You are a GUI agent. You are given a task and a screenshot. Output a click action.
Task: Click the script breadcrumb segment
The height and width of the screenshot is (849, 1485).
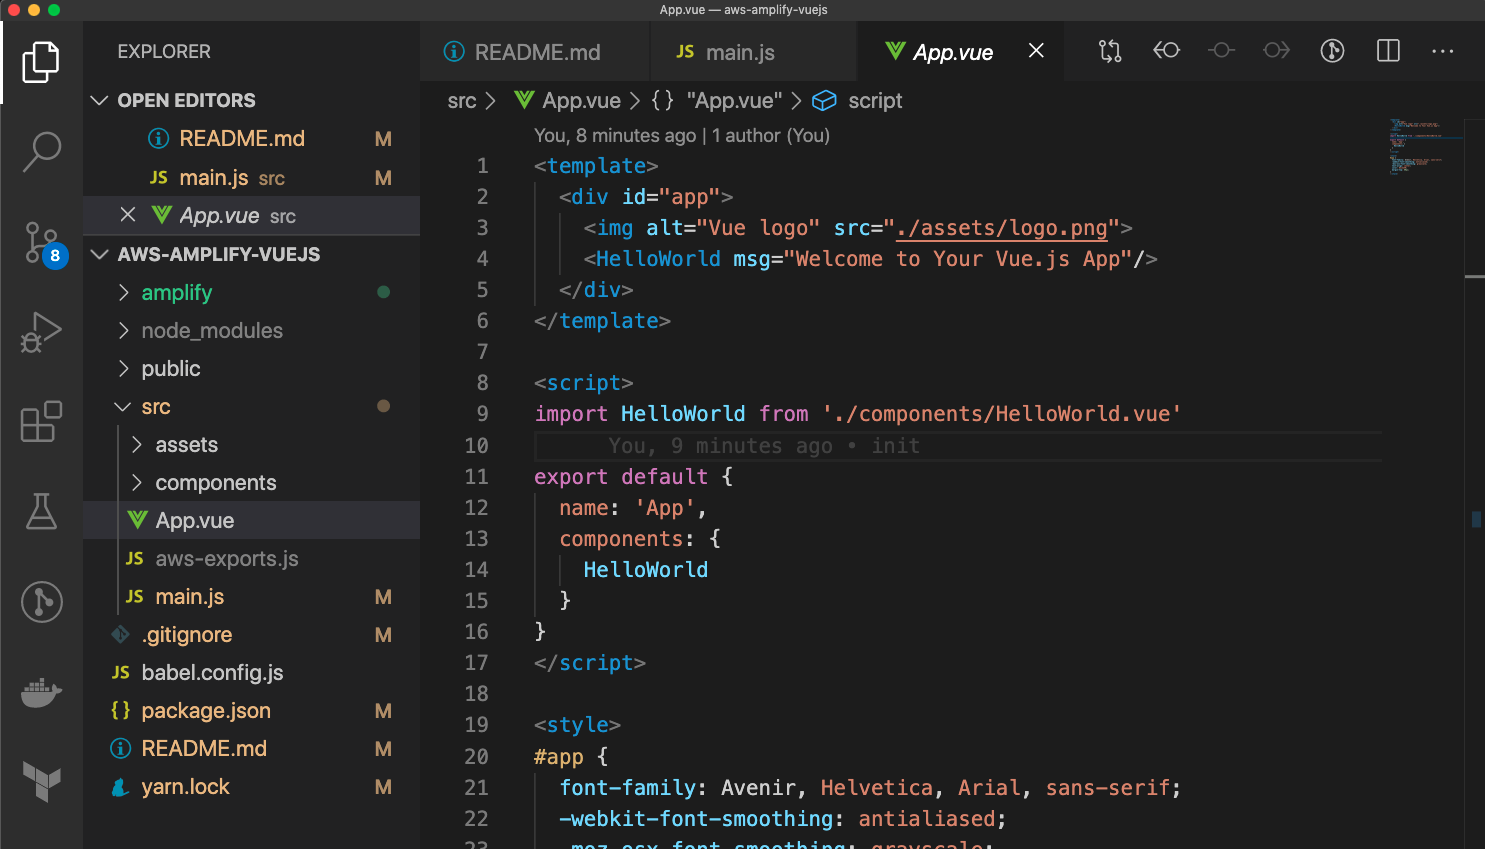point(858,101)
